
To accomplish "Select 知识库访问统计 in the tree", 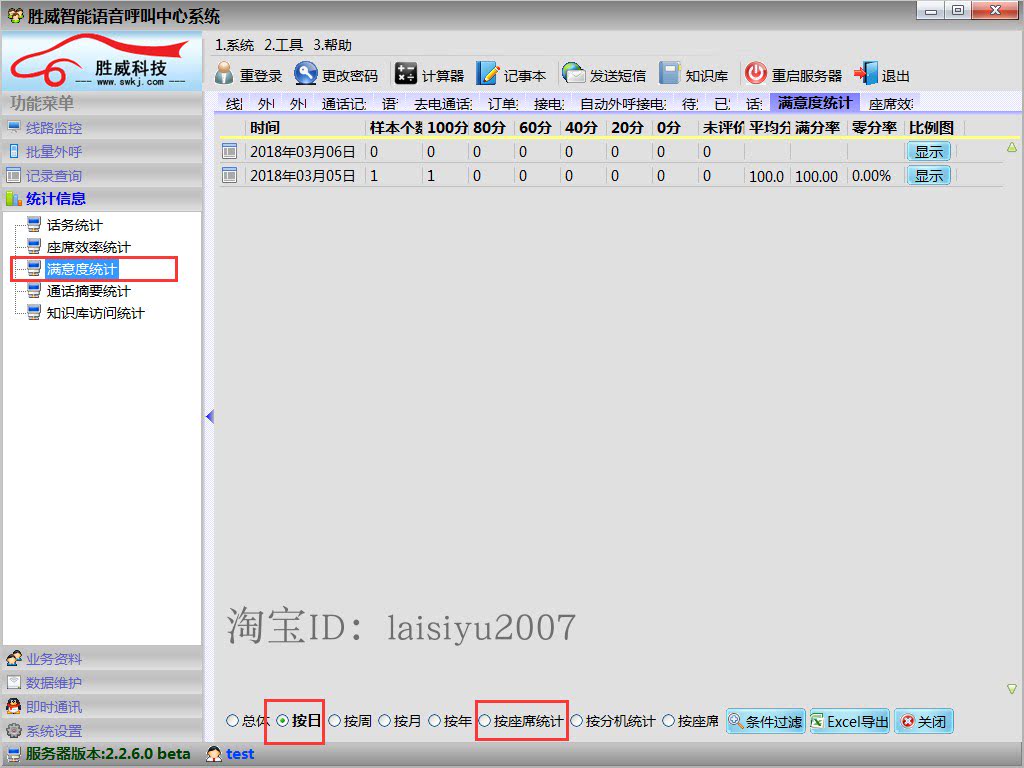I will click(95, 313).
